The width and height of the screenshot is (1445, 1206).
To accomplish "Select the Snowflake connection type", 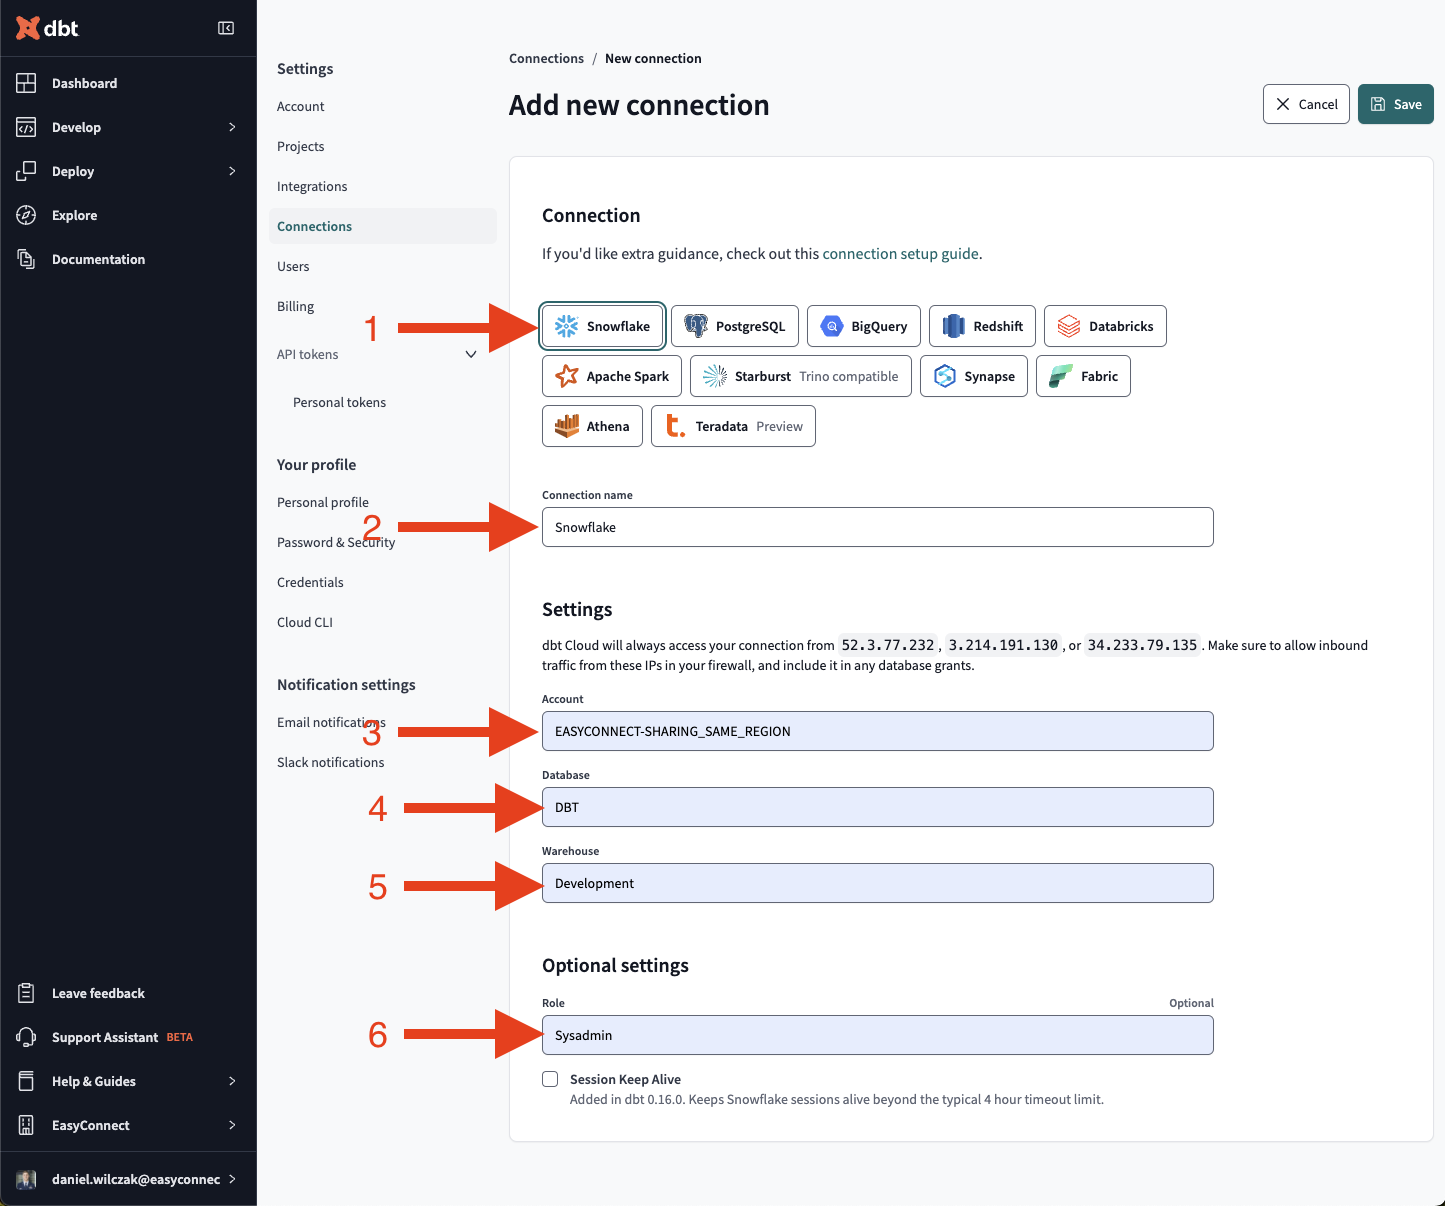I will click(603, 326).
